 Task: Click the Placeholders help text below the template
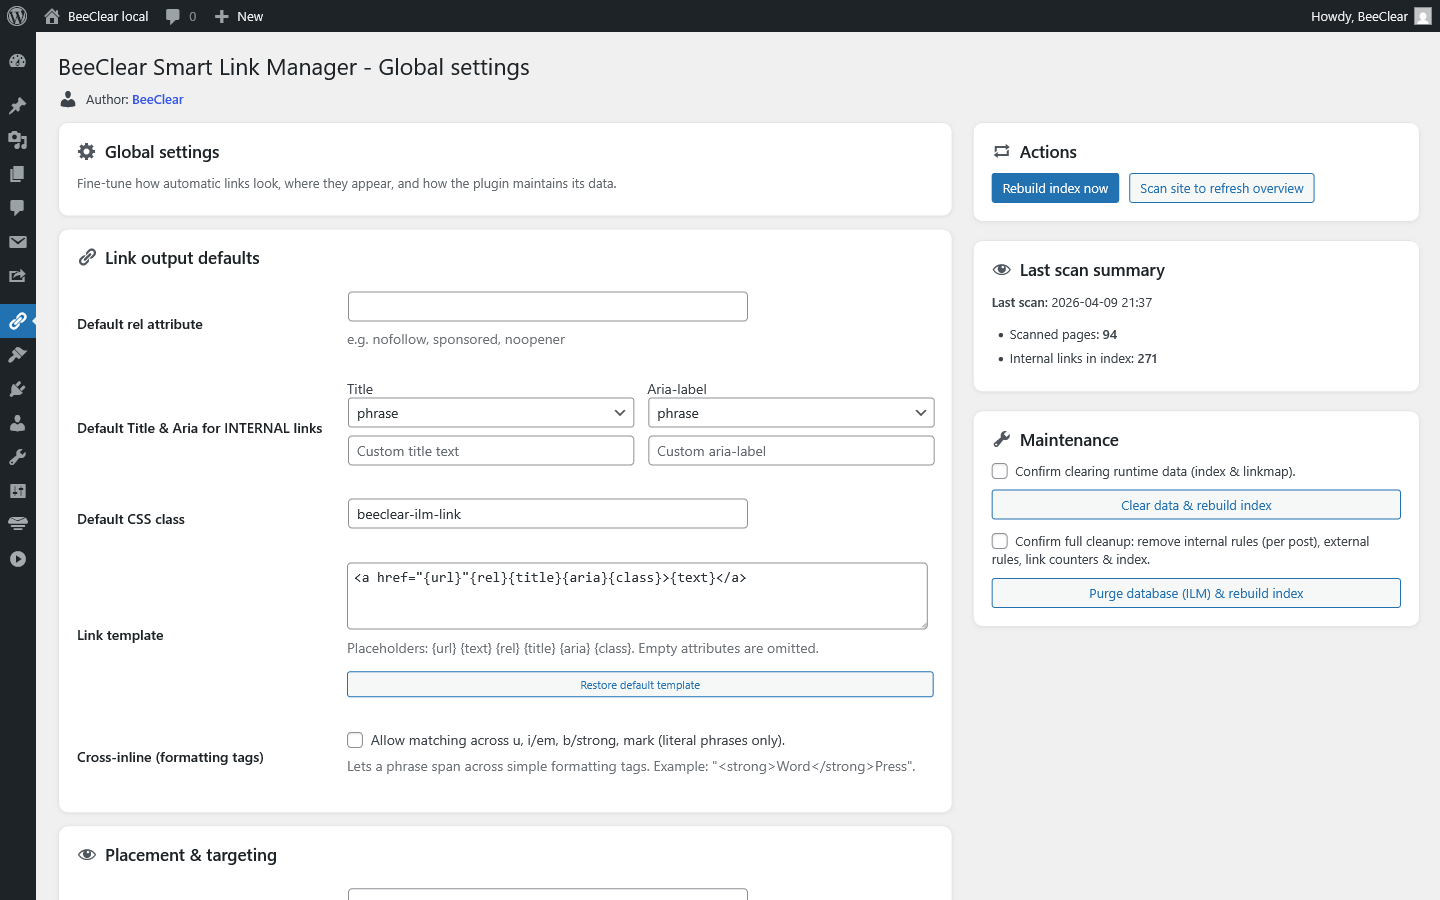tap(583, 649)
